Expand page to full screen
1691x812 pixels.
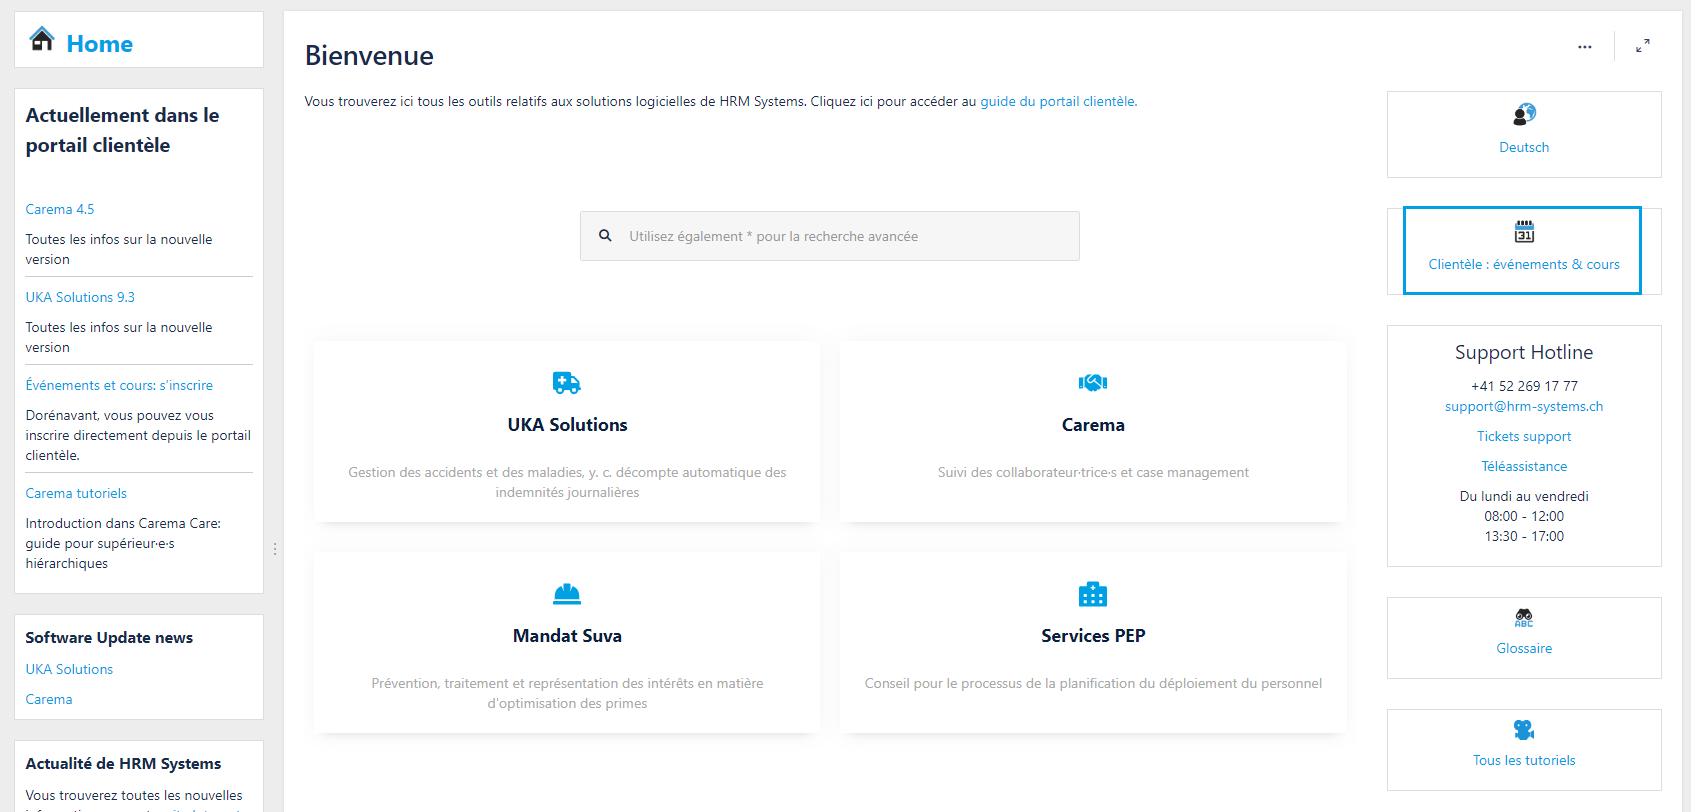pyautogui.click(x=1643, y=46)
